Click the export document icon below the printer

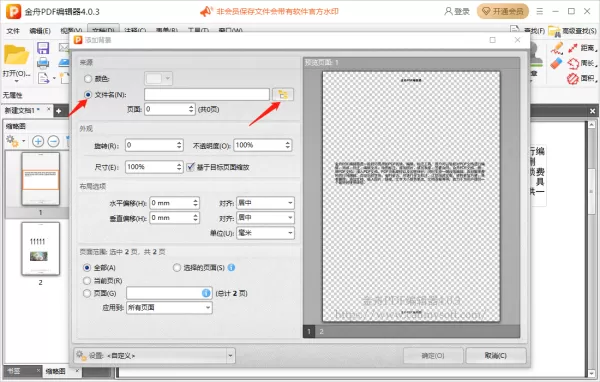click(43, 78)
